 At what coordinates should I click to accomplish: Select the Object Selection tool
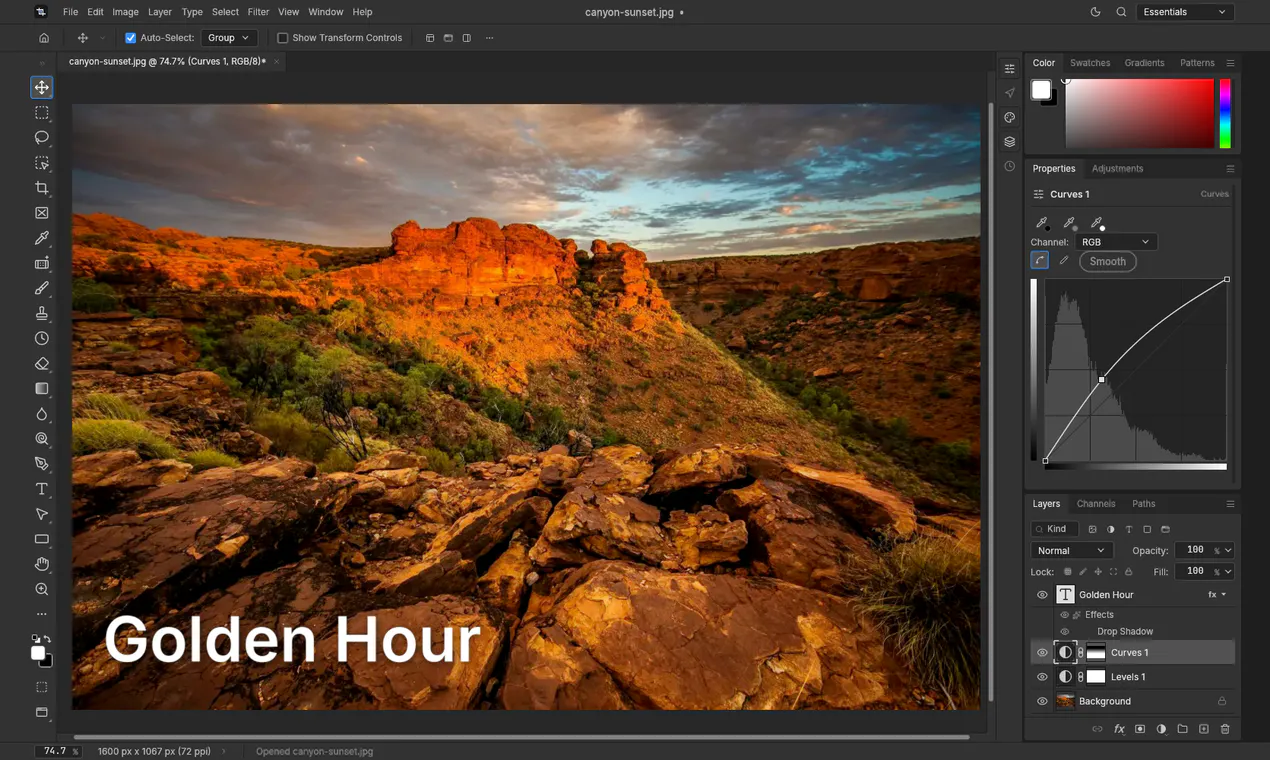click(41, 163)
